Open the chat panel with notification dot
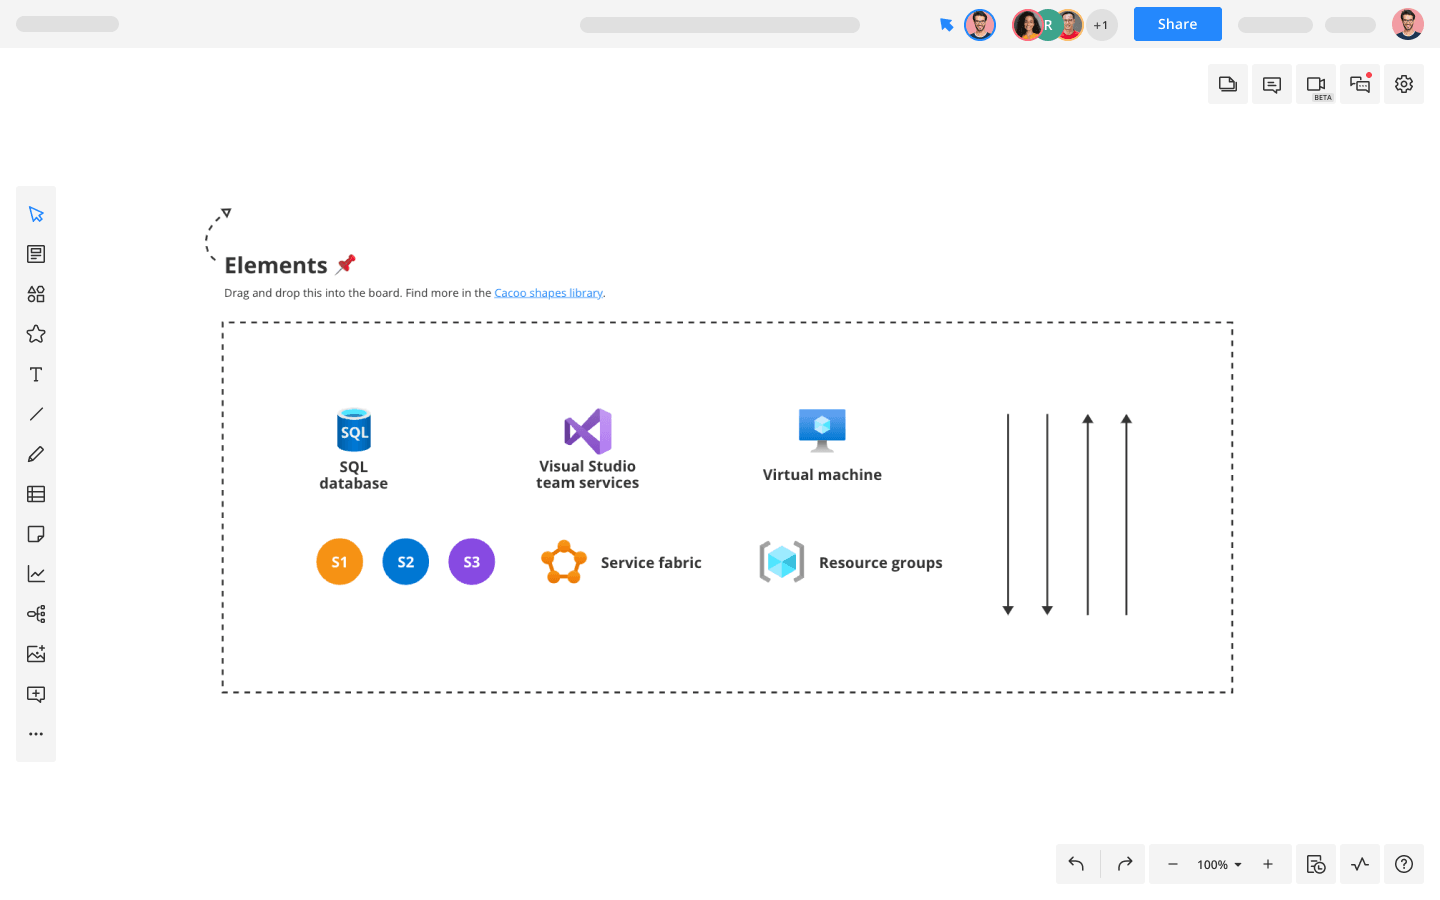The width and height of the screenshot is (1440, 900). [x=1360, y=84]
